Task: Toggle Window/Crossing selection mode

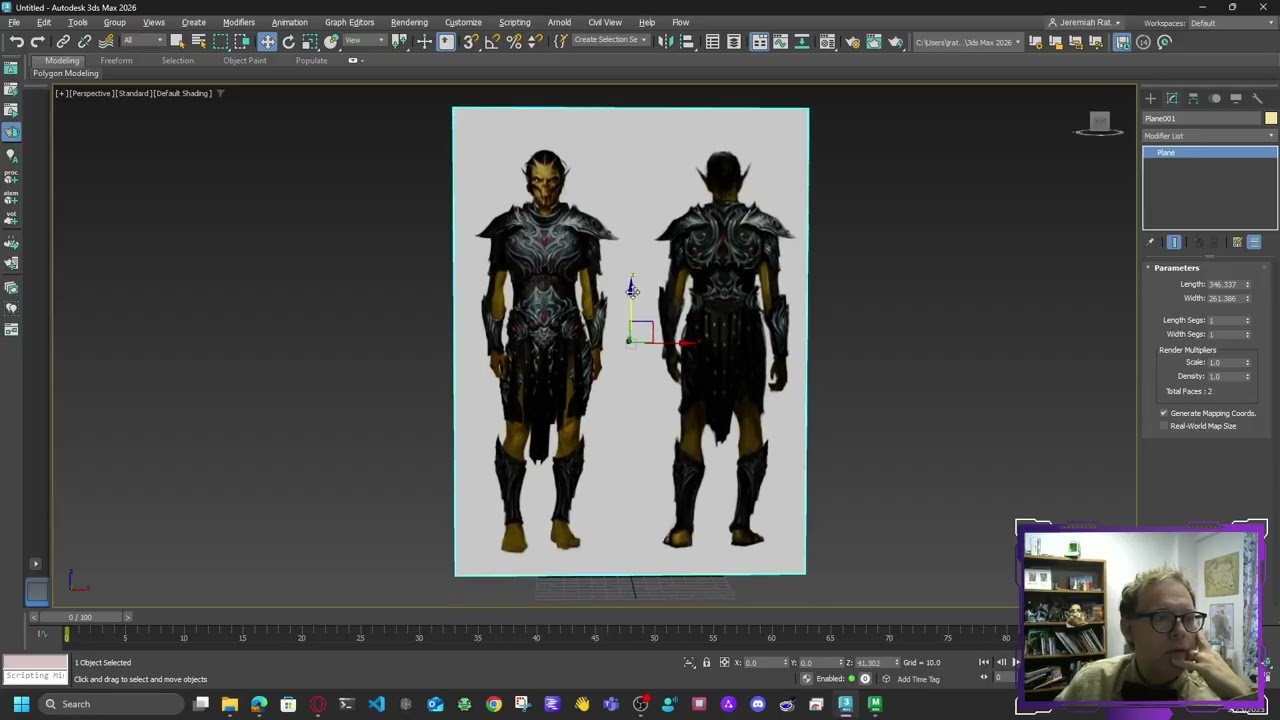Action: [x=243, y=41]
